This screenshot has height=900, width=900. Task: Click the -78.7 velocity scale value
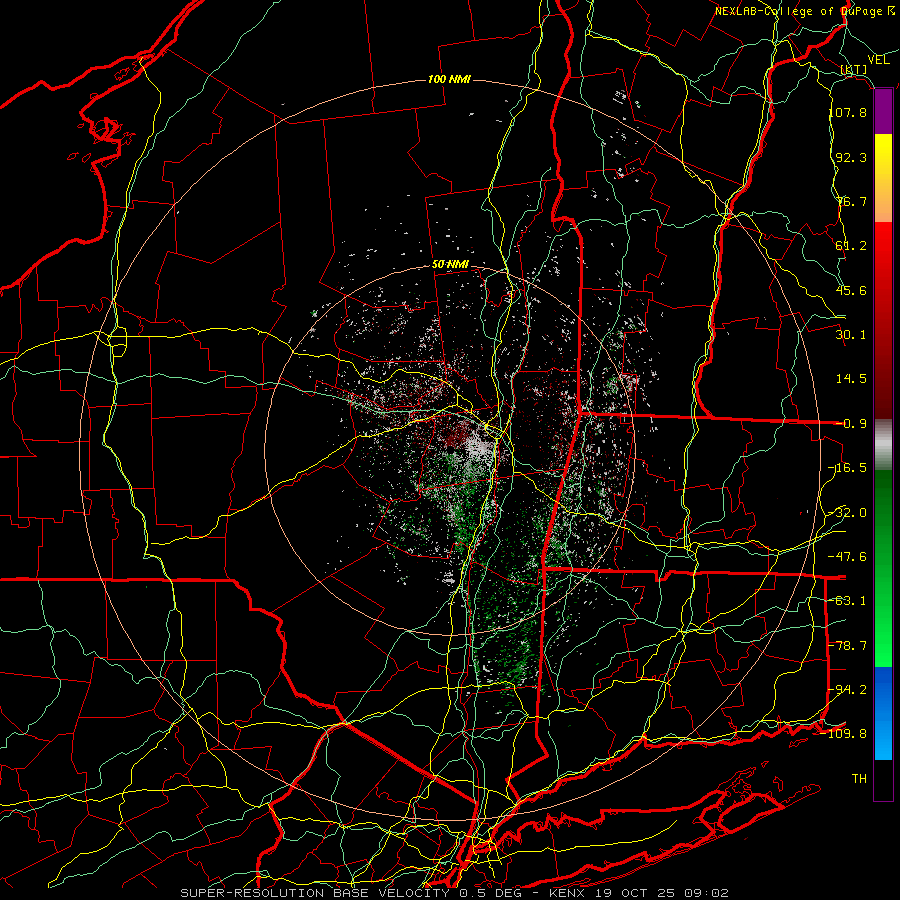coord(848,646)
